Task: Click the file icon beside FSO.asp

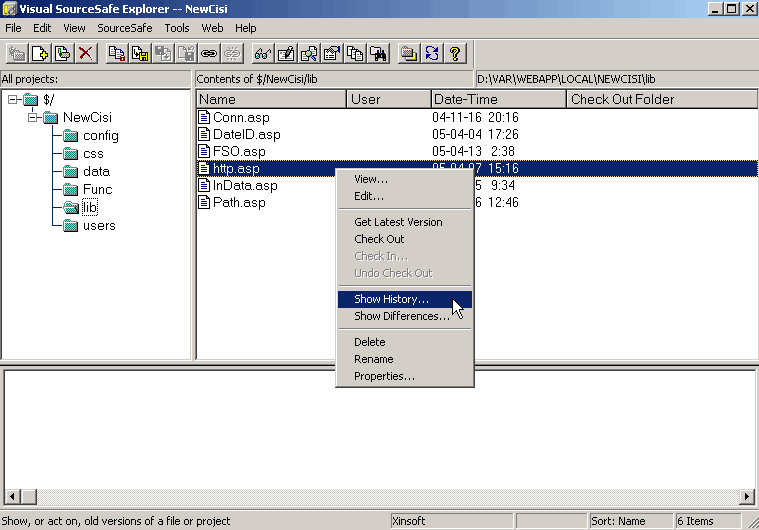Action: click(204, 151)
